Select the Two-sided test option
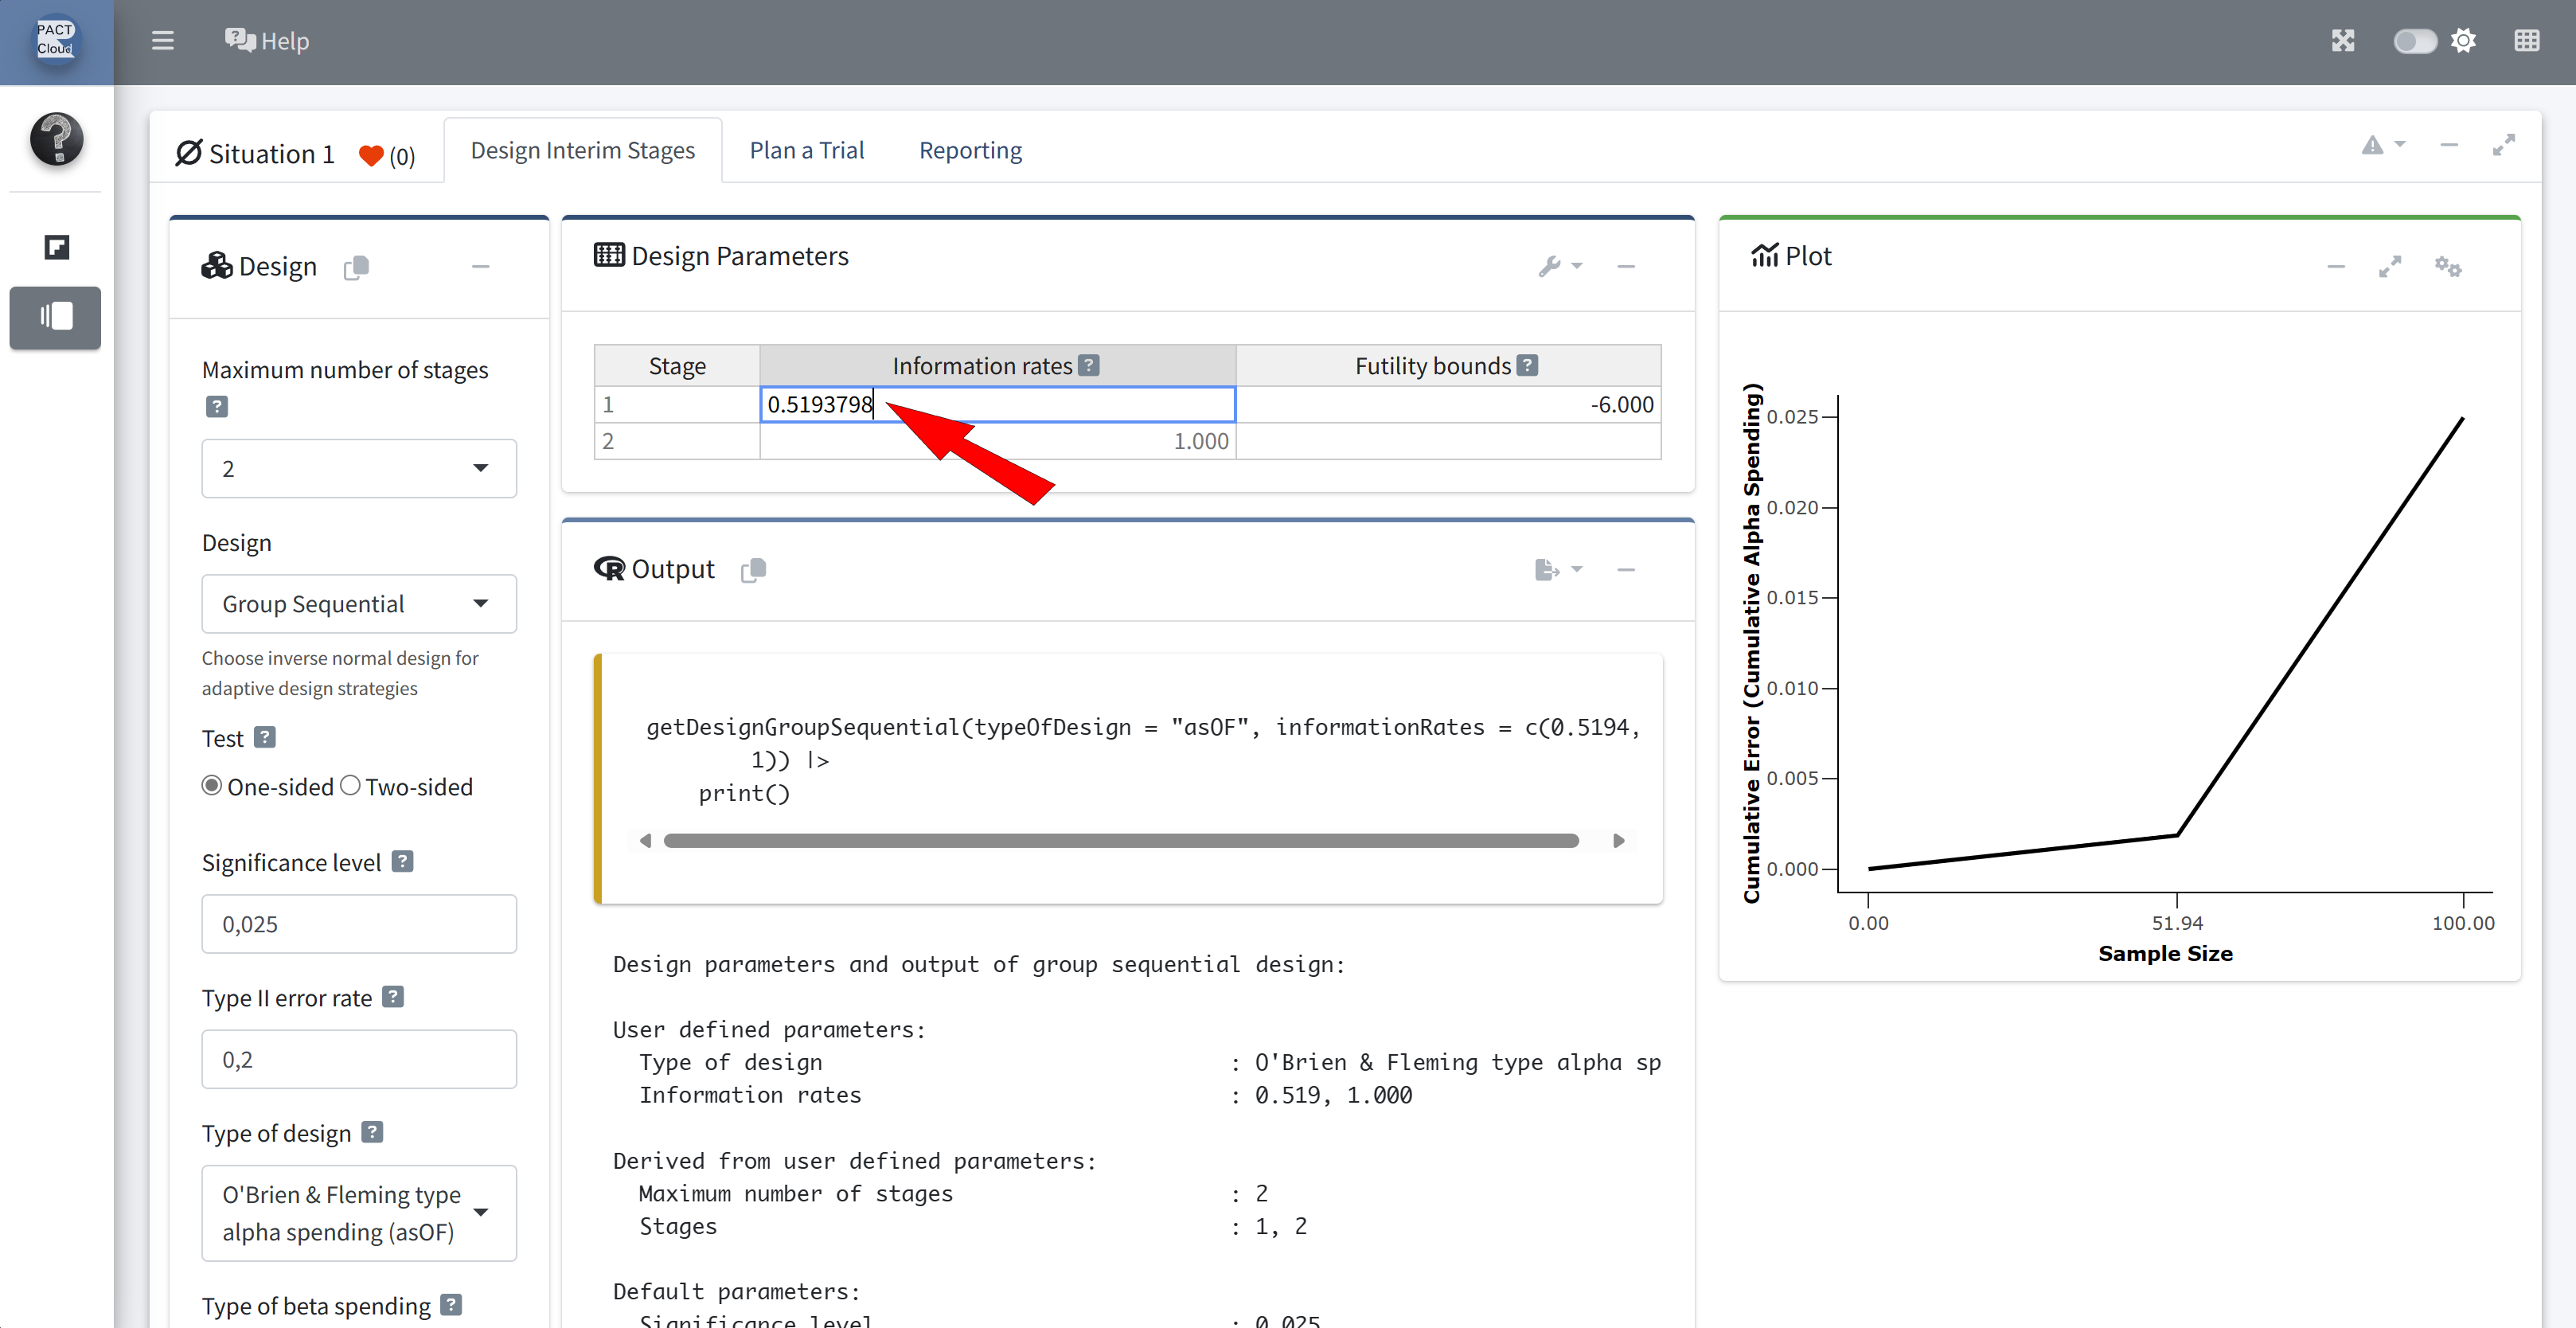 (x=350, y=786)
